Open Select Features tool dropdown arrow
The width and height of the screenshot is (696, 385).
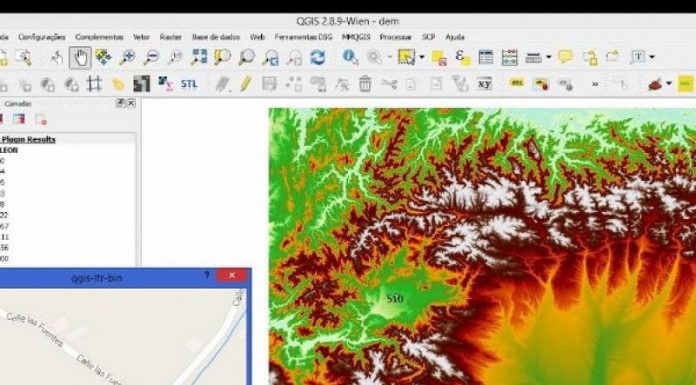422,57
